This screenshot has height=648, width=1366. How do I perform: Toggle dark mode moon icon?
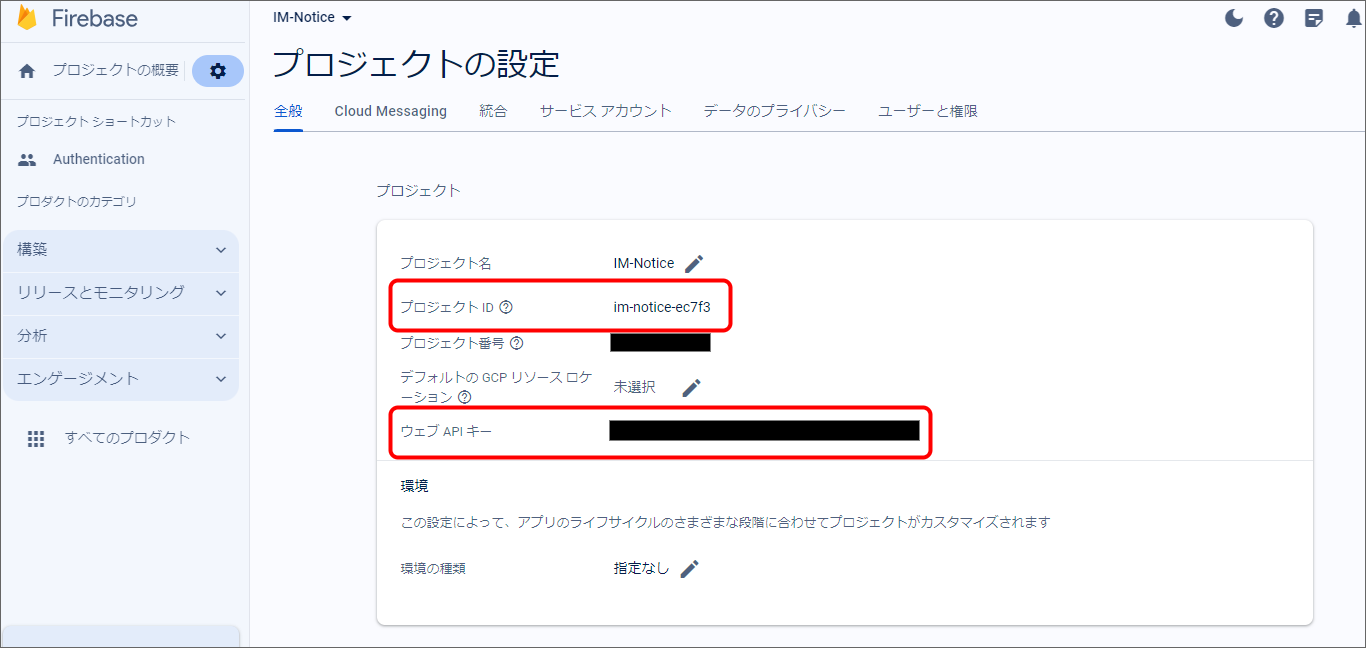pyautogui.click(x=1234, y=17)
